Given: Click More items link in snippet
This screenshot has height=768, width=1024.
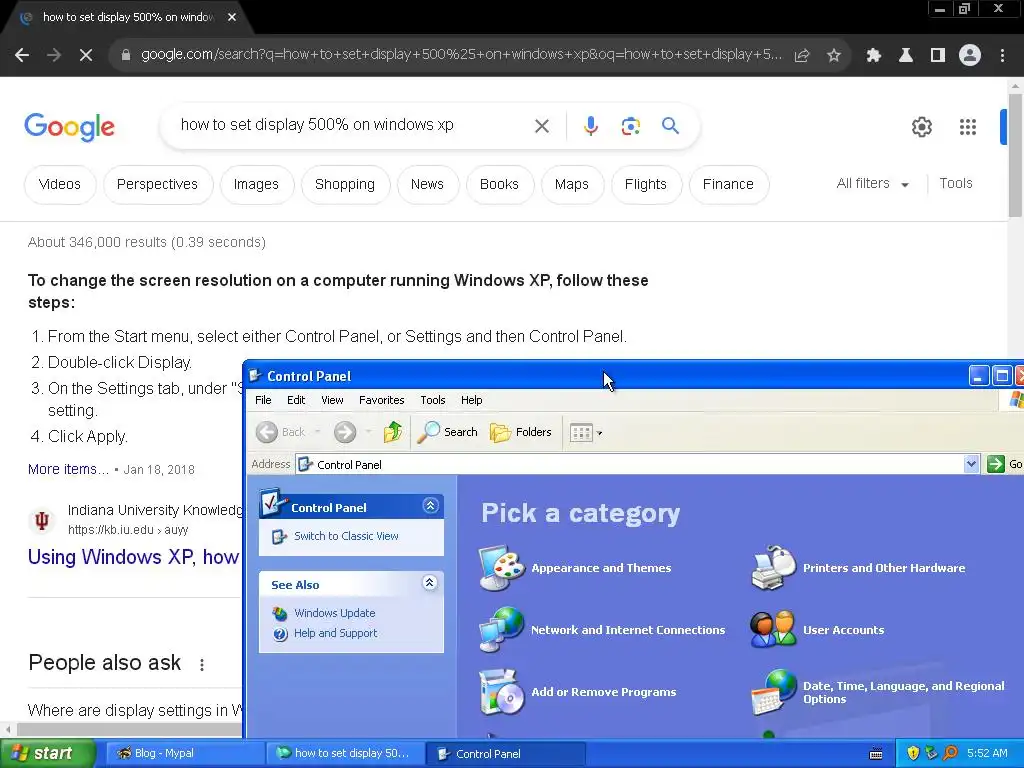Looking at the screenshot, I should tap(68, 469).
